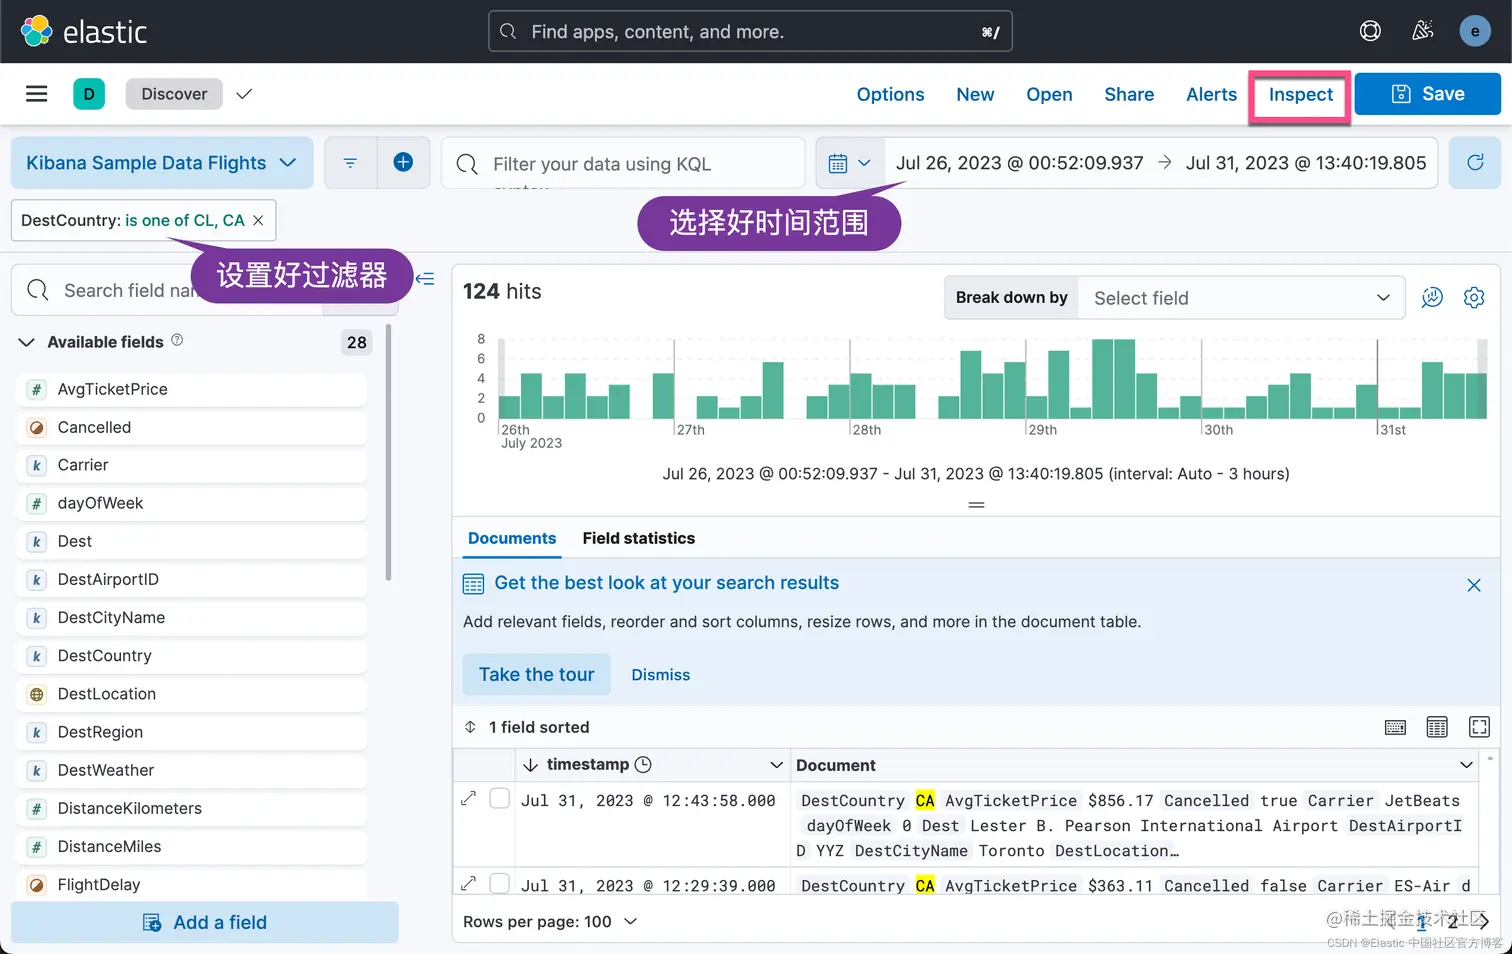Open the keyboard shortcuts icon
This screenshot has height=954, width=1512.
click(x=1395, y=728)
